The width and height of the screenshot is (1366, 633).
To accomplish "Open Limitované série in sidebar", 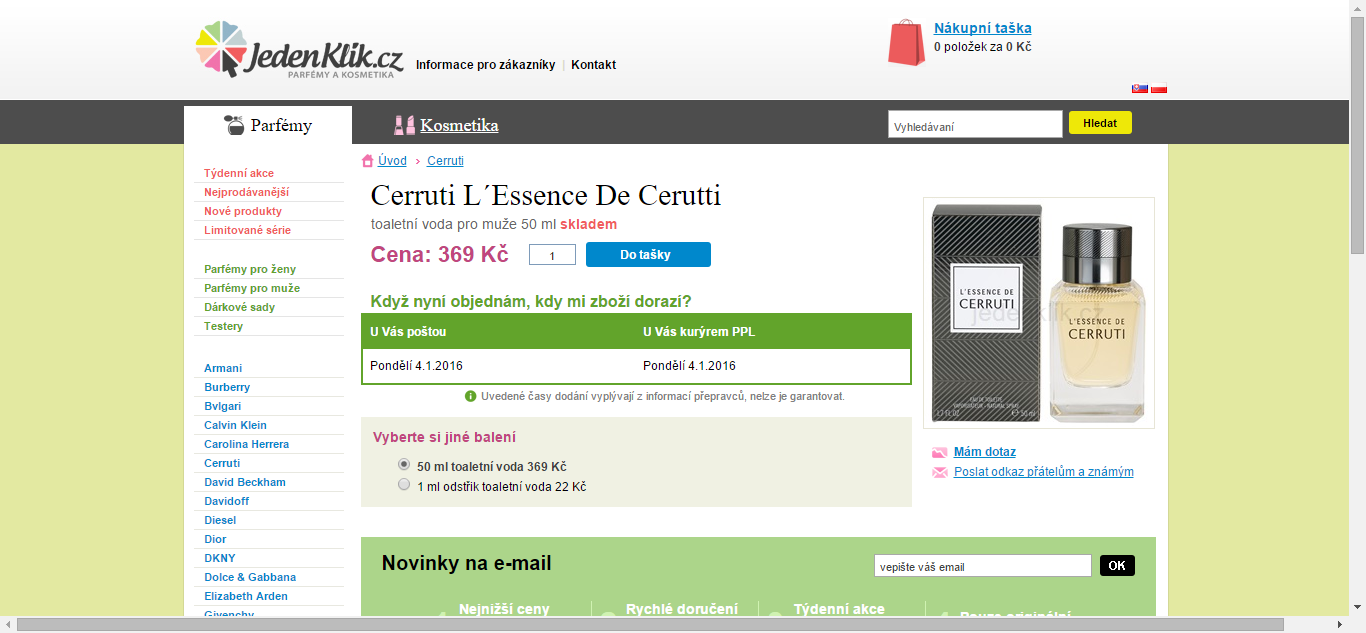I will pos(247,230).
